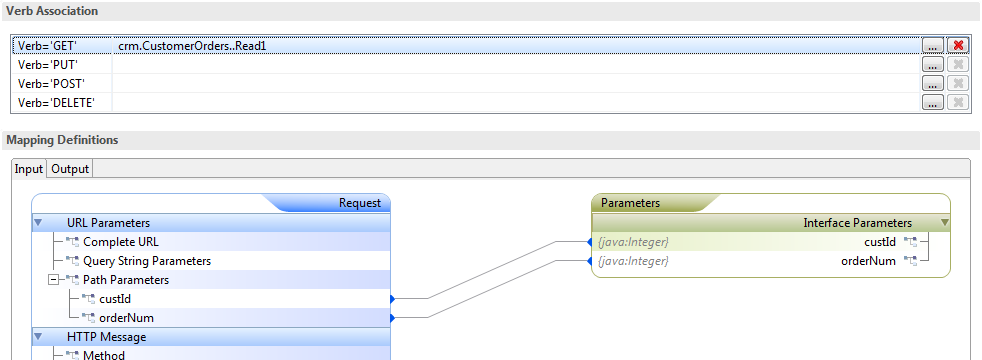Open browse button for PUT verb row
This screenshot has height=360, width=982.
coord(933,64)
